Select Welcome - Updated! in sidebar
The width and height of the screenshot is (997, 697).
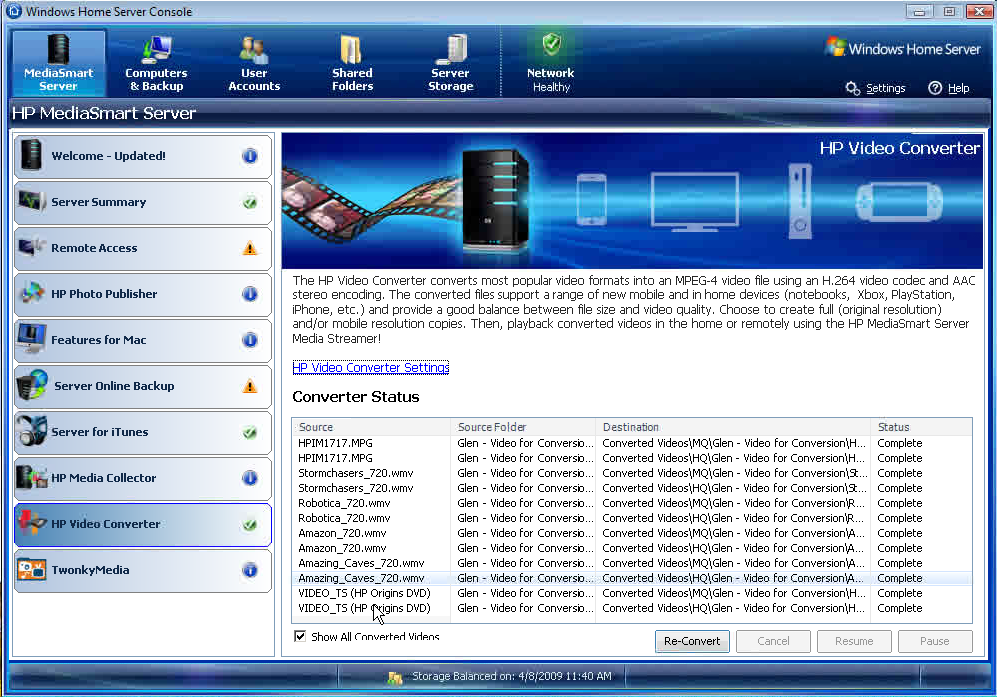click(142, 156)
